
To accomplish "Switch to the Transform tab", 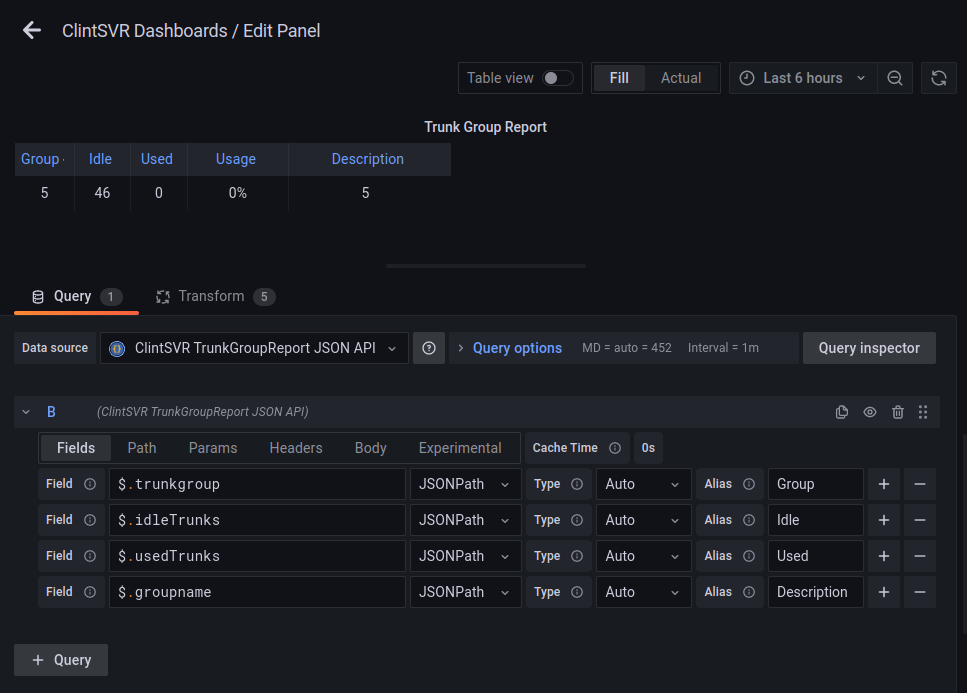I will pos(211,296).
